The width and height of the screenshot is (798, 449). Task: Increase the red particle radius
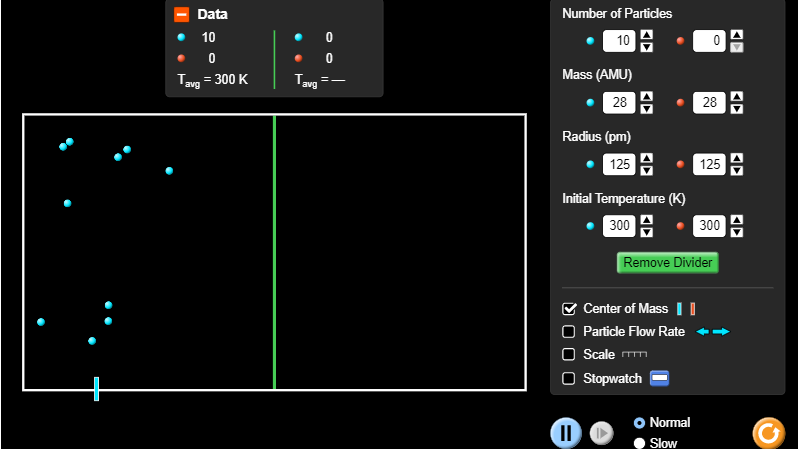[737, 158]
